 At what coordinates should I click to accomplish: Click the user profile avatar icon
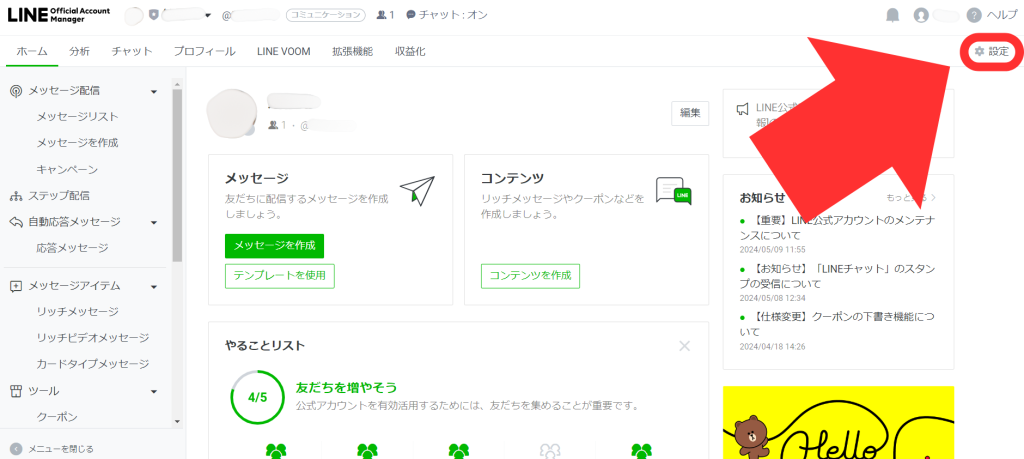pos(921,15)
